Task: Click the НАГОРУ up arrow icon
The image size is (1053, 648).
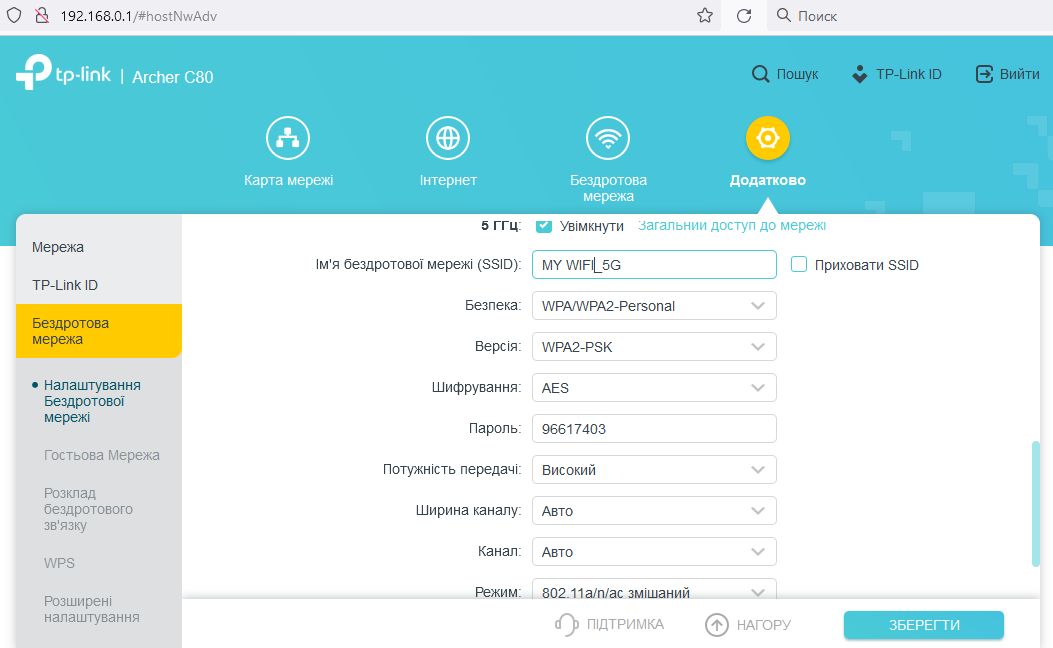Action: (x=717, y=624)
